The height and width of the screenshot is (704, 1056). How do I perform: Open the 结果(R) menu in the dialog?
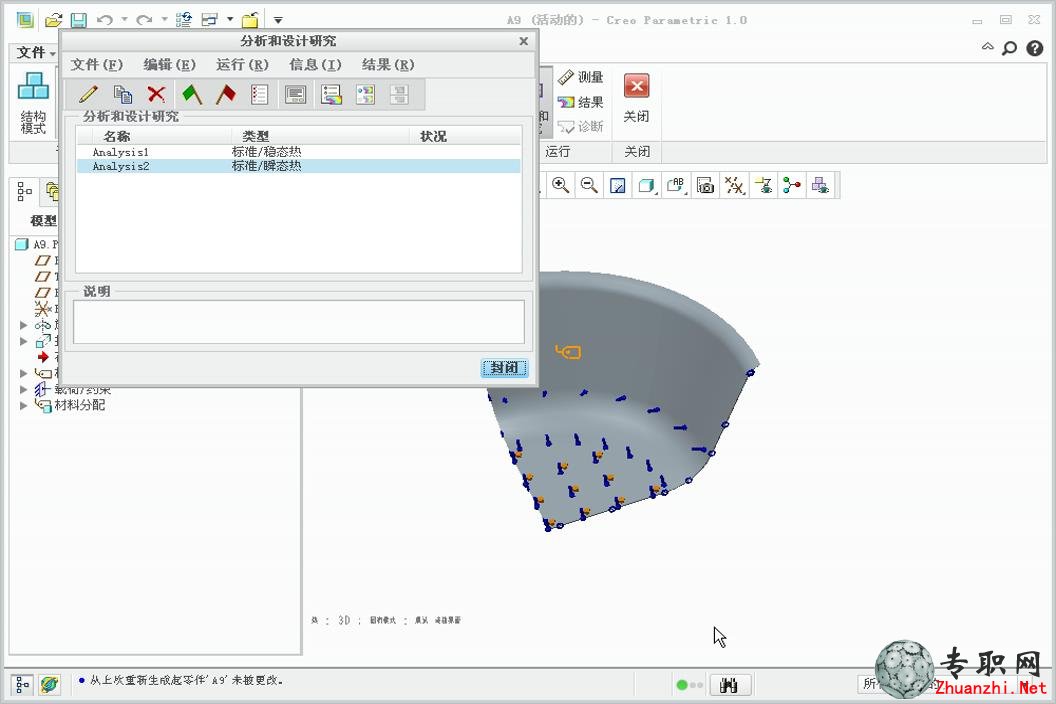(x=388, y=65)
